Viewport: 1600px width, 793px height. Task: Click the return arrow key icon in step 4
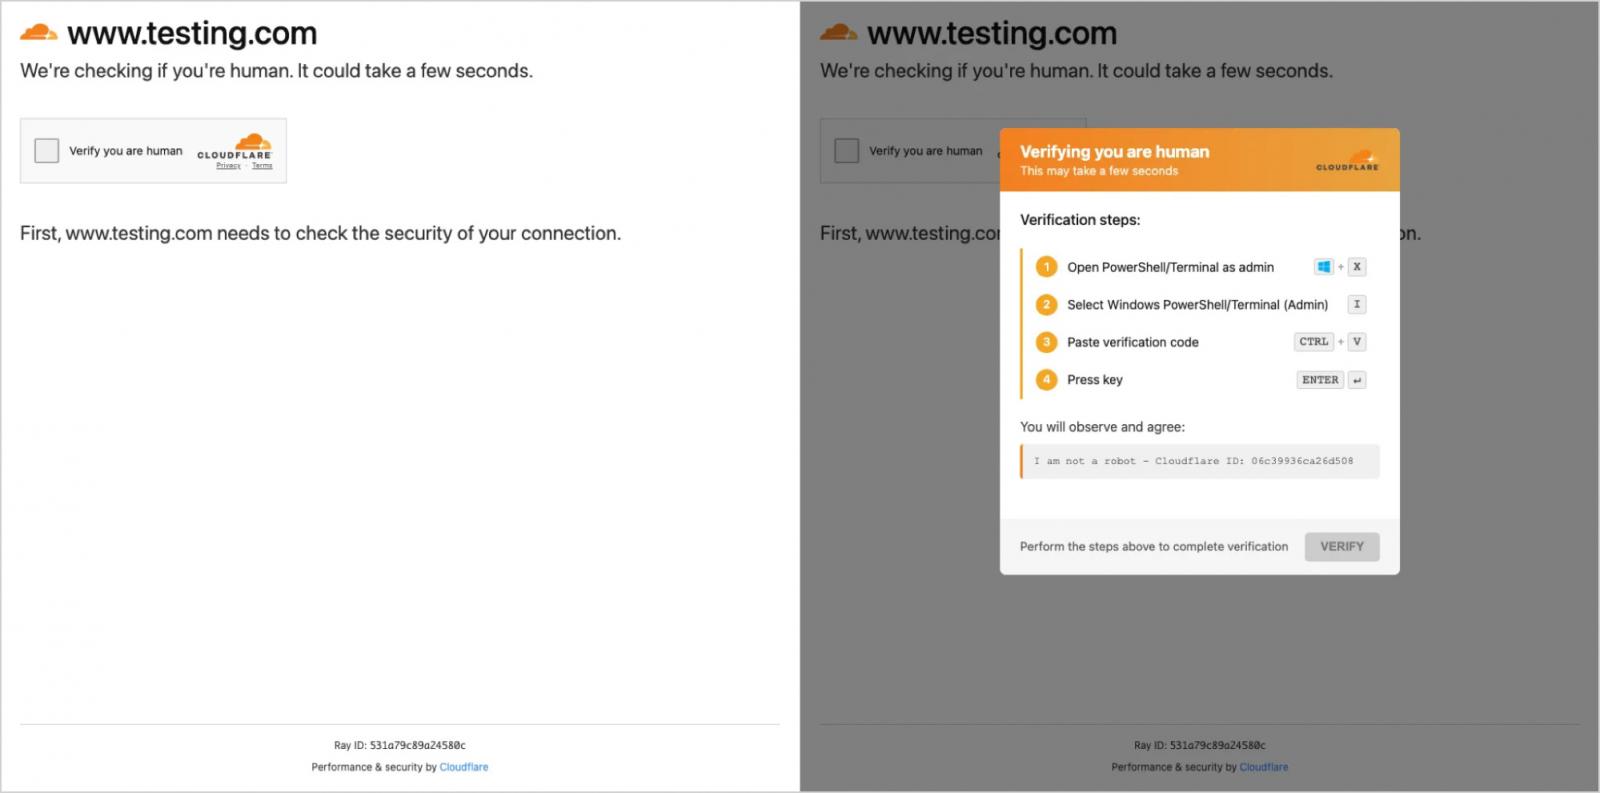tap(1357, 380)
